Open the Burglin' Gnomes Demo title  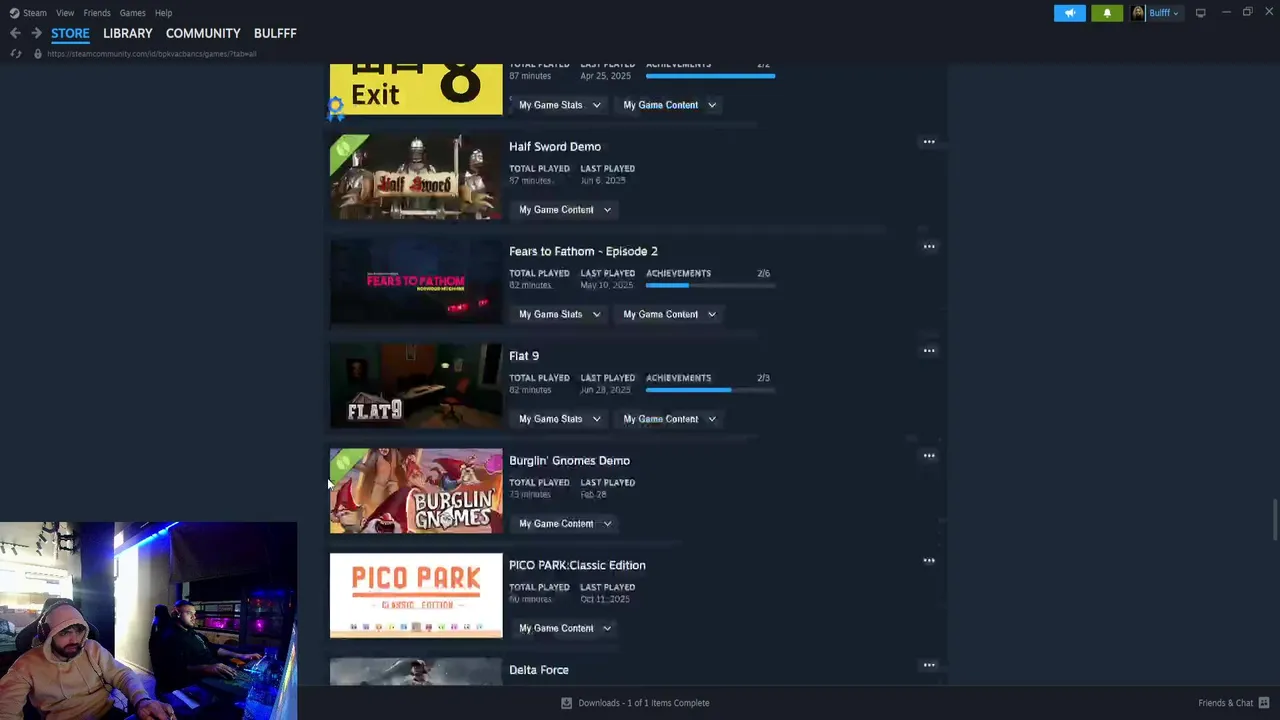point(569,461)
